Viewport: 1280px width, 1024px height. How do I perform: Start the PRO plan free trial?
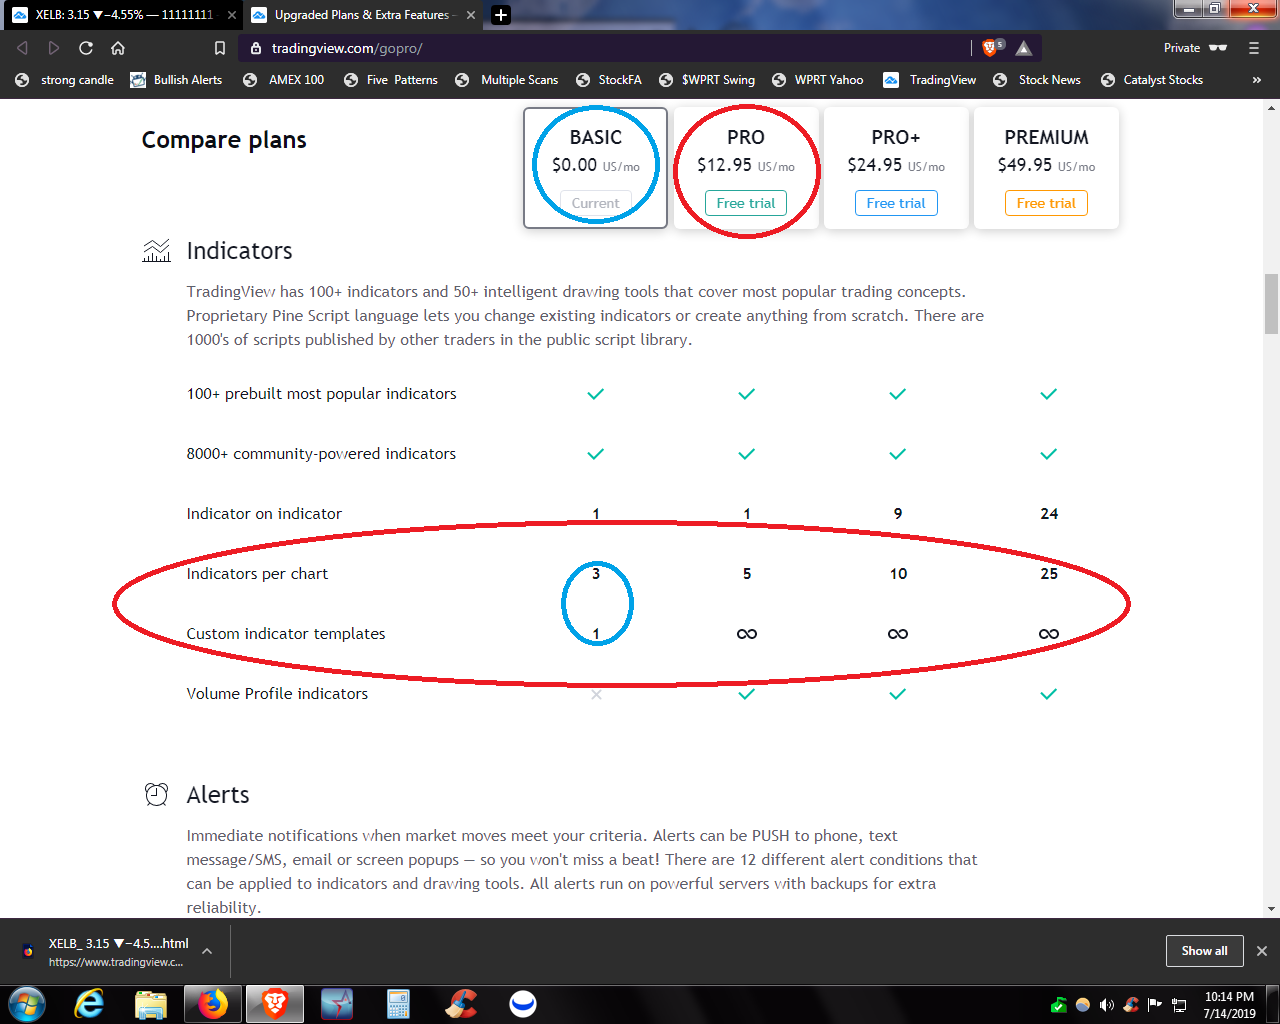746,203
